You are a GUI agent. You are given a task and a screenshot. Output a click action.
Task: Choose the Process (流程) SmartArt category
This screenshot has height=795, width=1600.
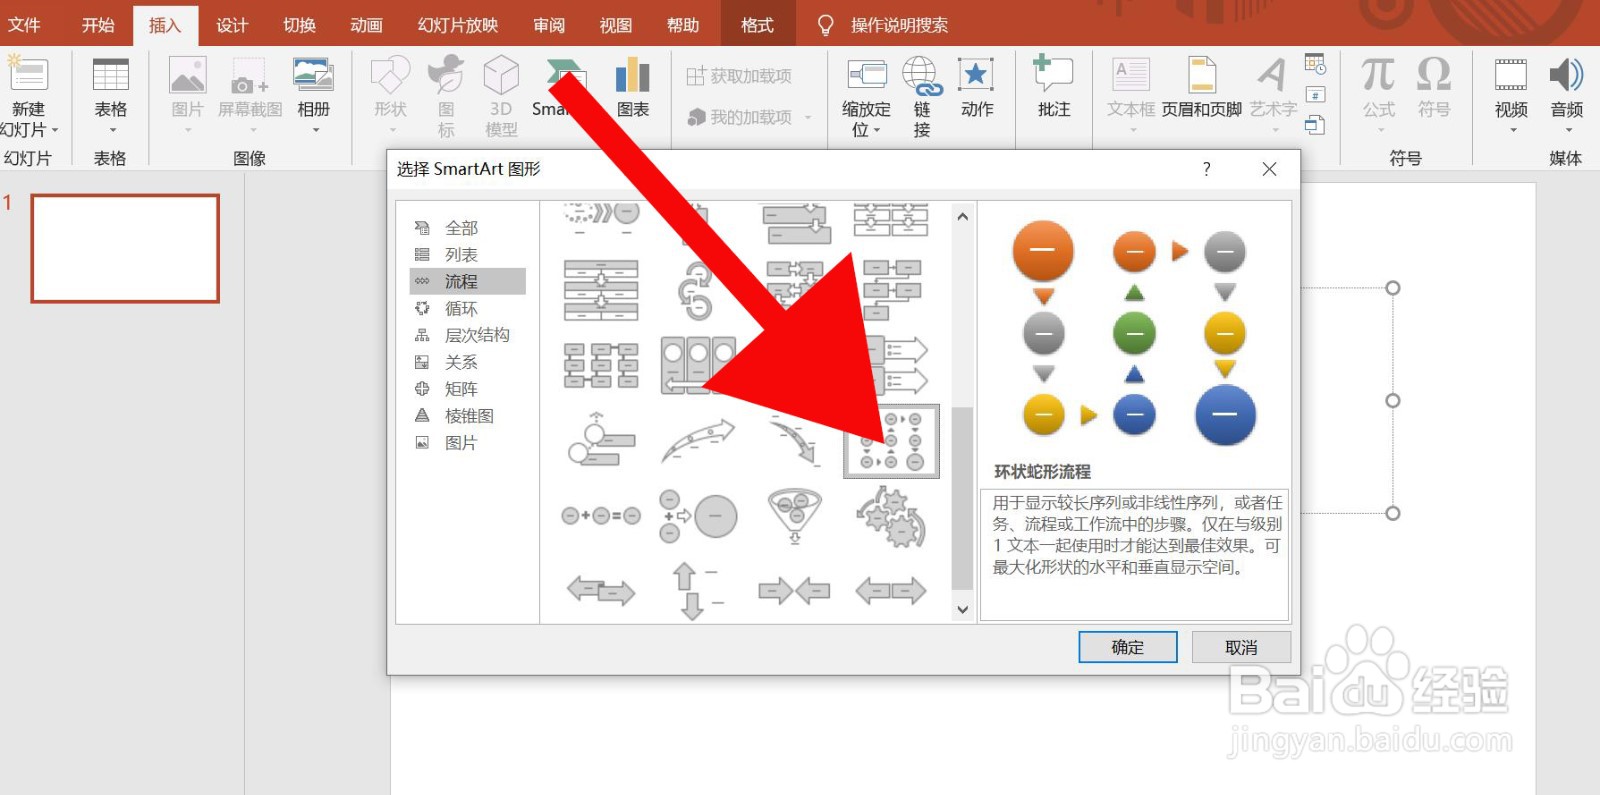[x=467, y=282]
